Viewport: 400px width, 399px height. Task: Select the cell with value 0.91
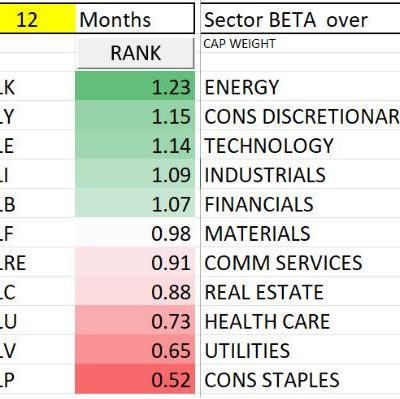click(x=135, y=261)
